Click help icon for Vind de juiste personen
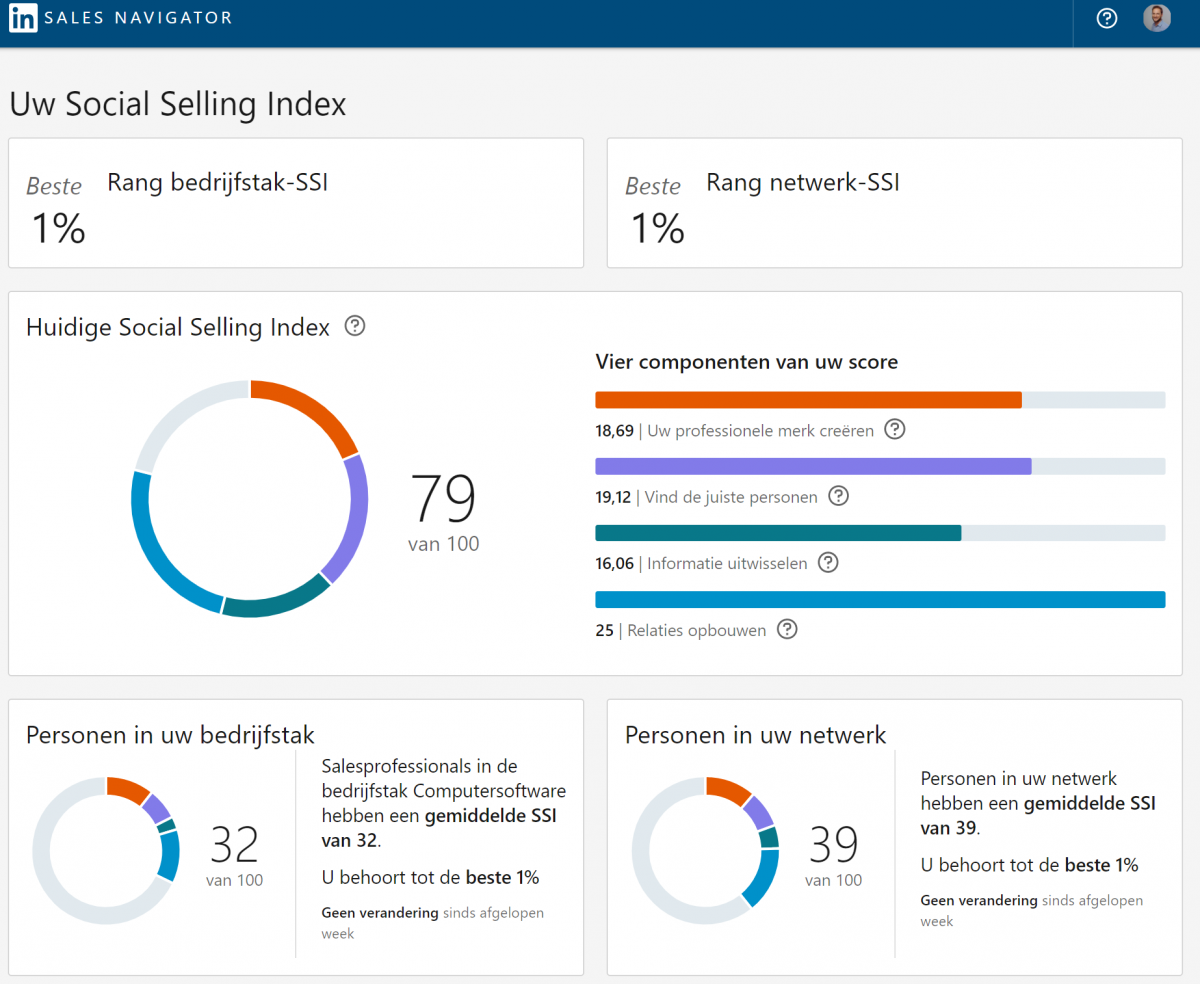 [x=839, y=496]
